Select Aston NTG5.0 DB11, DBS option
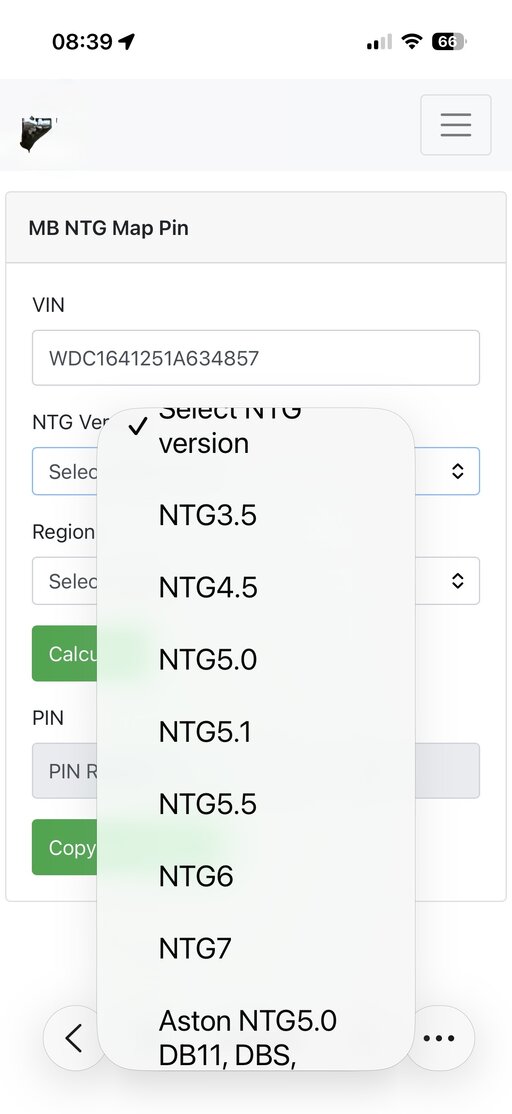 [256, 1037]
